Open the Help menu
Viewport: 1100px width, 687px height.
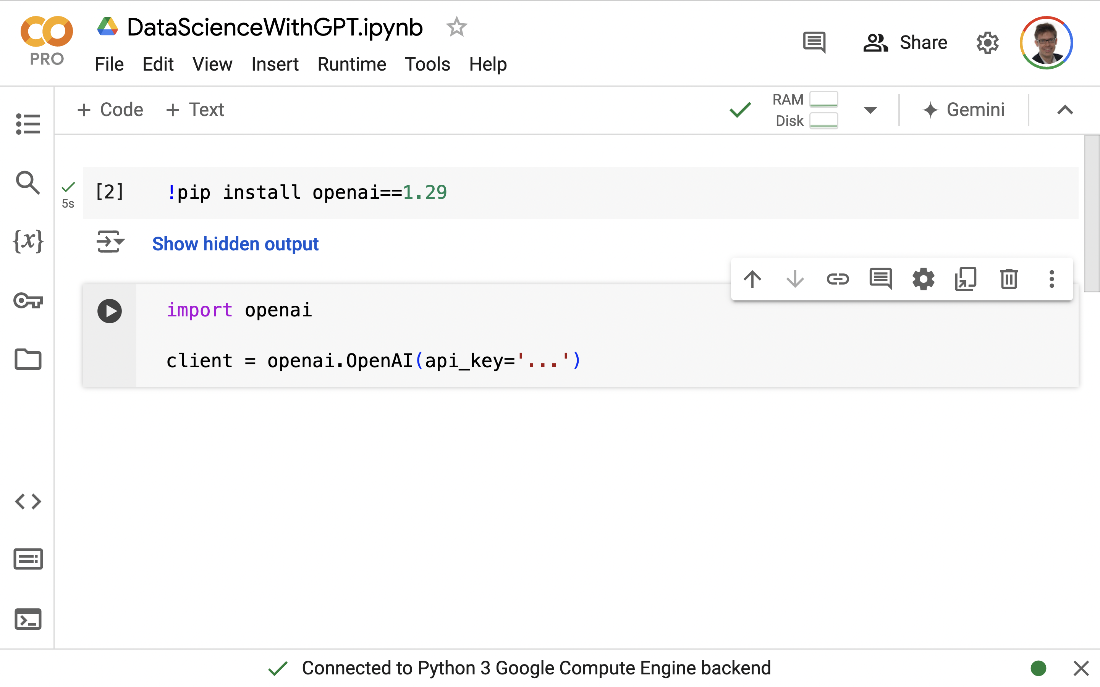pos(488,65)
